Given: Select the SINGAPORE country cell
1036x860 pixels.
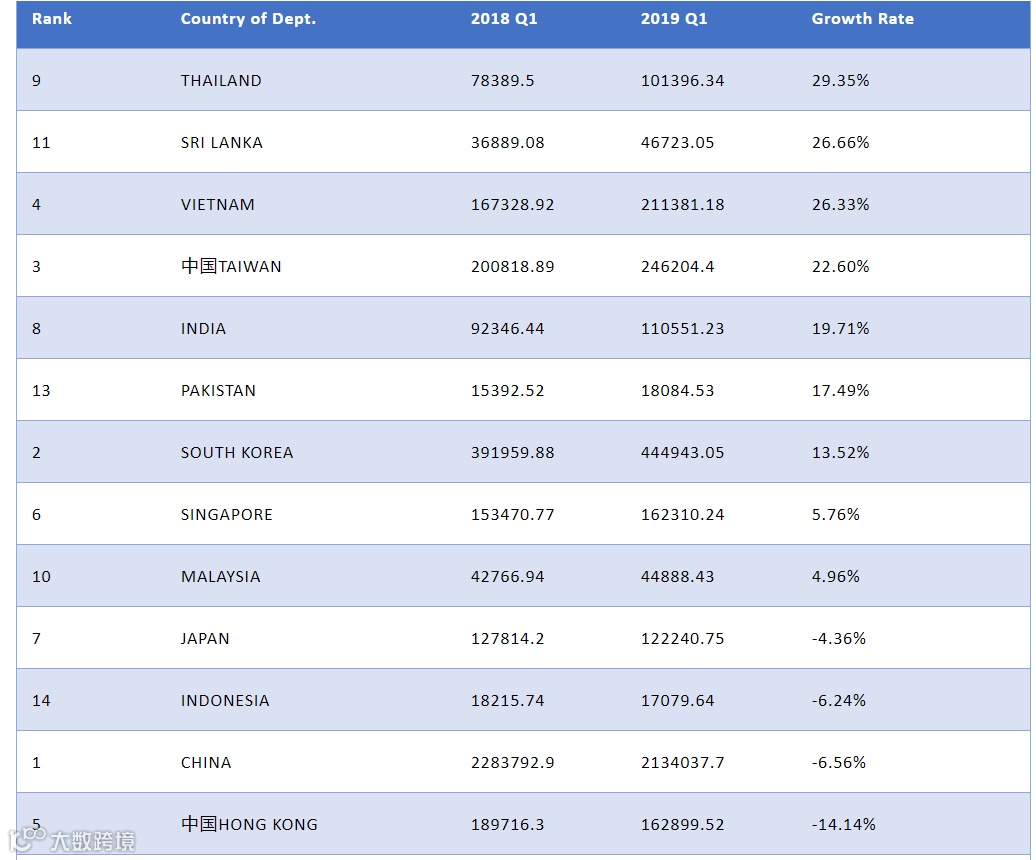Looking at the screenshot, I should click(x=227, y=515).
